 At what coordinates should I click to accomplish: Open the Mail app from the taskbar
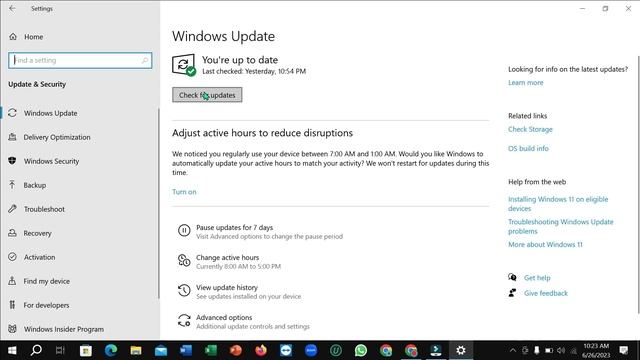pyautogui.click(x=161, y=350)
